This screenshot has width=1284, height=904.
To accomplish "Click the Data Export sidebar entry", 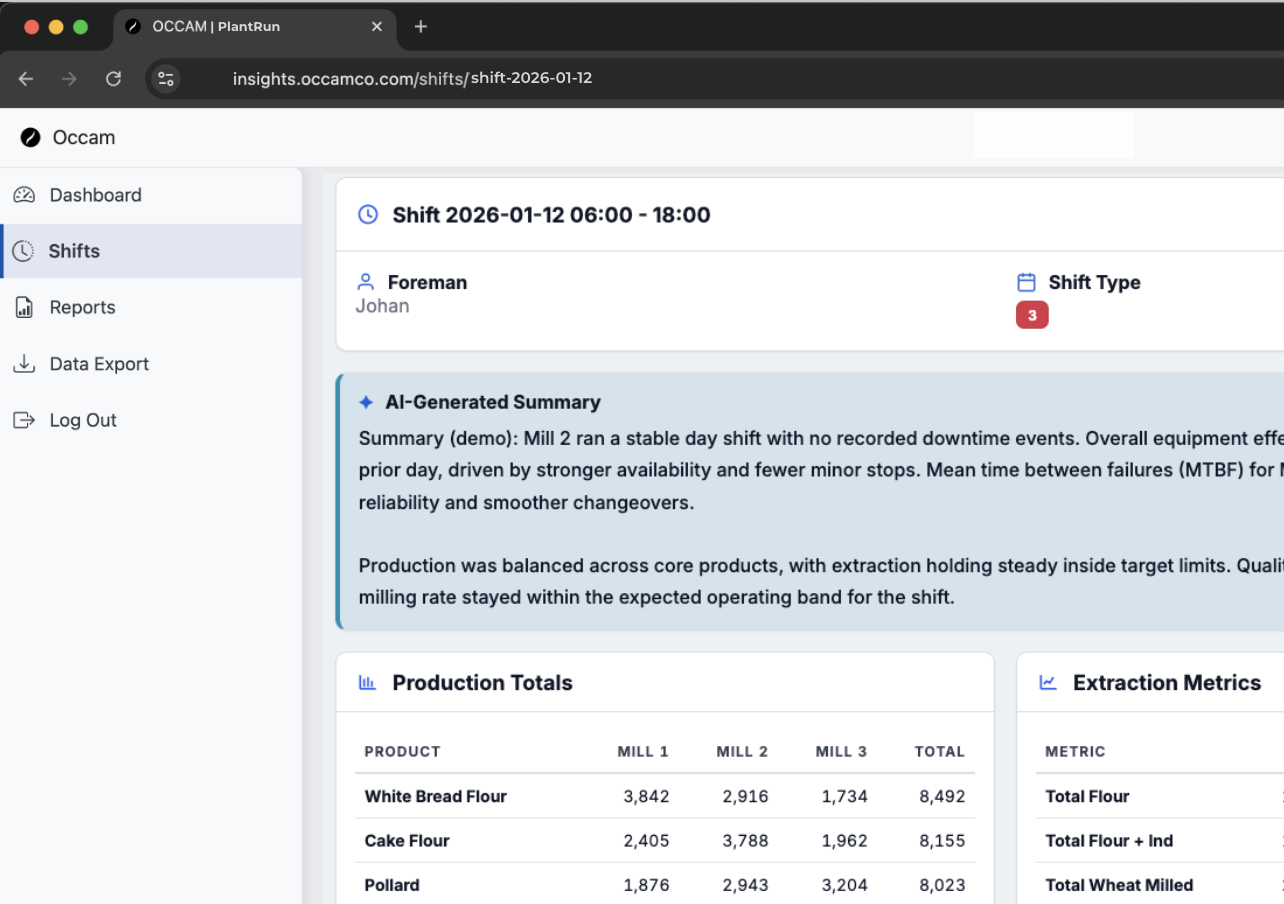I will (x=99, y=363).
